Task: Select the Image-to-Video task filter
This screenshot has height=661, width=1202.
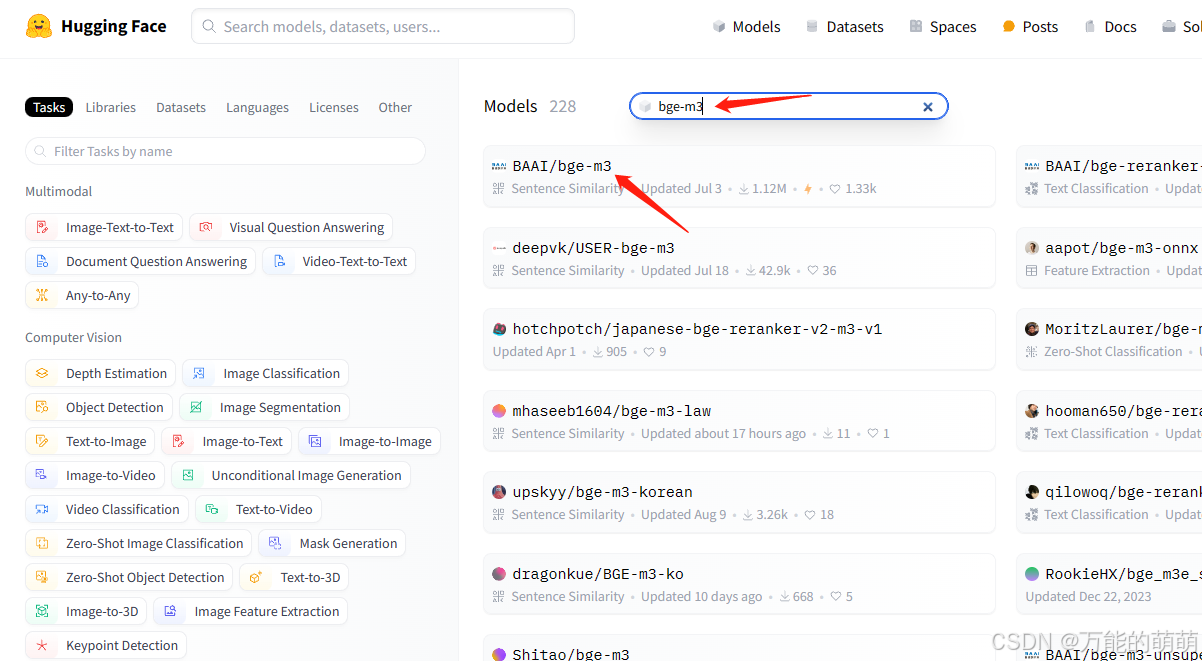Action: (95, 475)
